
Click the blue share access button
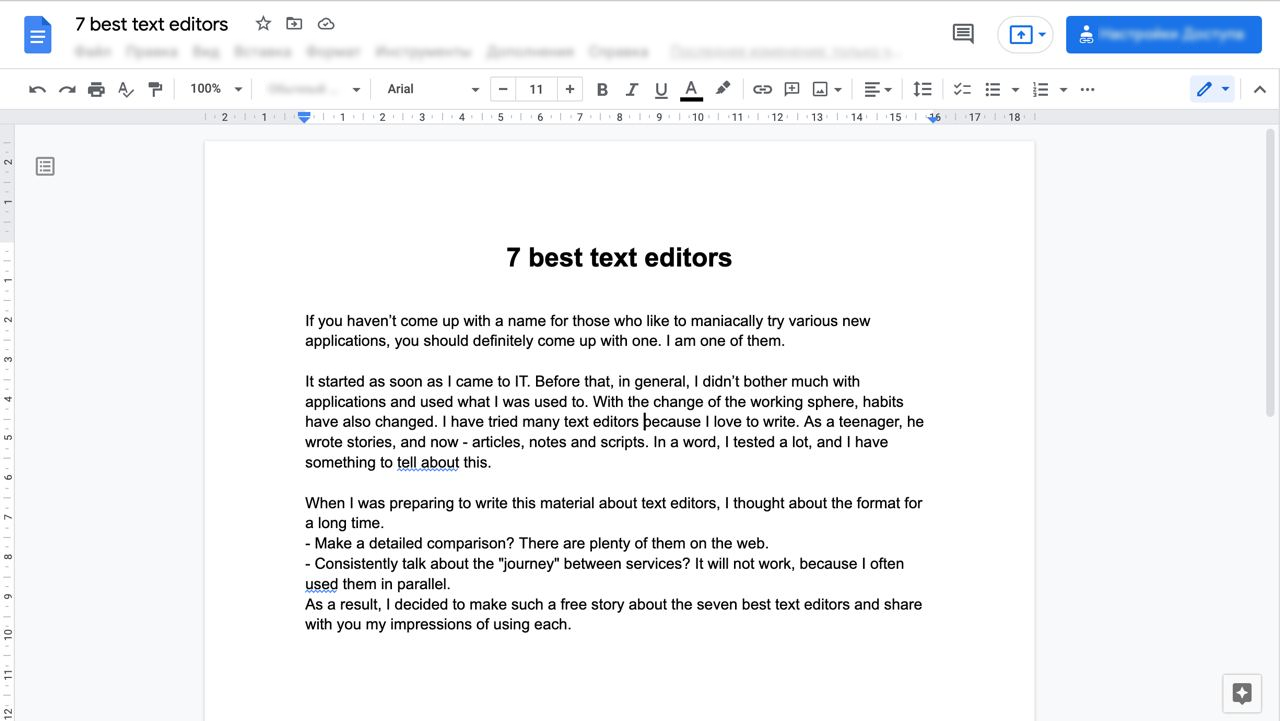1162,34
